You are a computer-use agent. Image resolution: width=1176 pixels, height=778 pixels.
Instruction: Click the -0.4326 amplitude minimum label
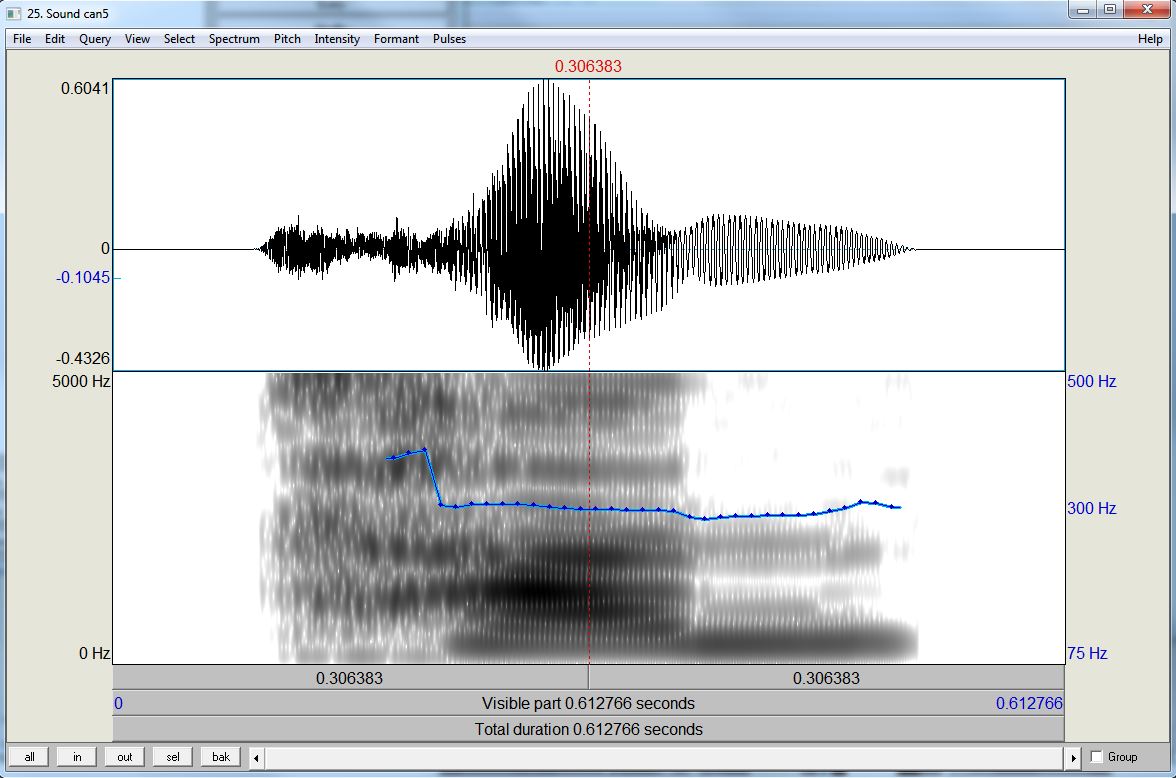[82, 359]
